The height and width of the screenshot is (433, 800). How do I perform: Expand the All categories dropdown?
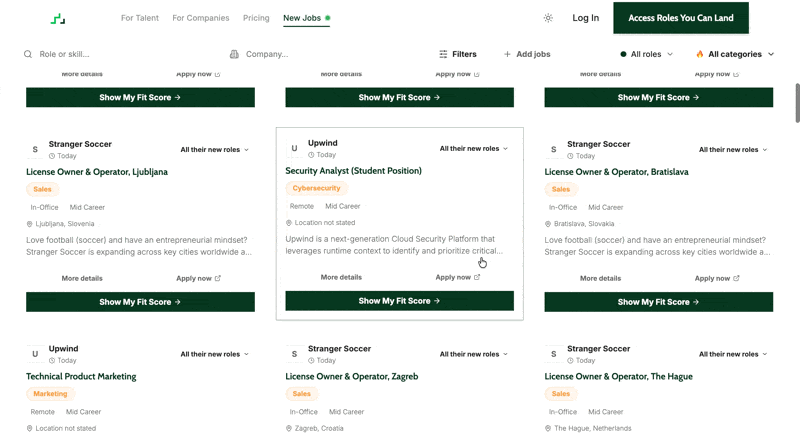[x=735, y=54]
